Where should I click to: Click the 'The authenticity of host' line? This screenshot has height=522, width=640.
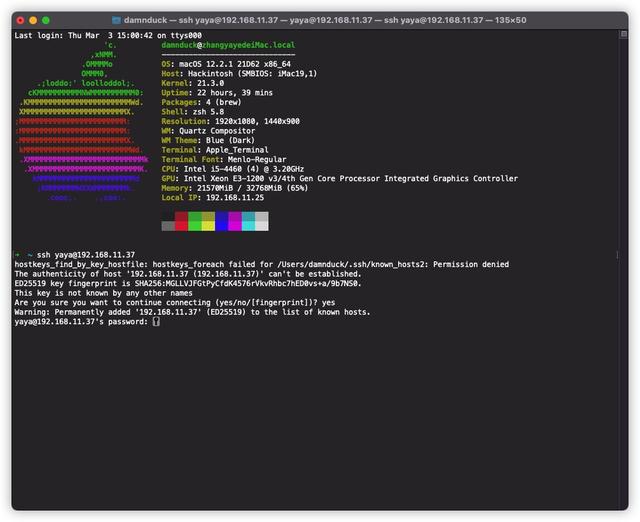click(x=188, y=274)
